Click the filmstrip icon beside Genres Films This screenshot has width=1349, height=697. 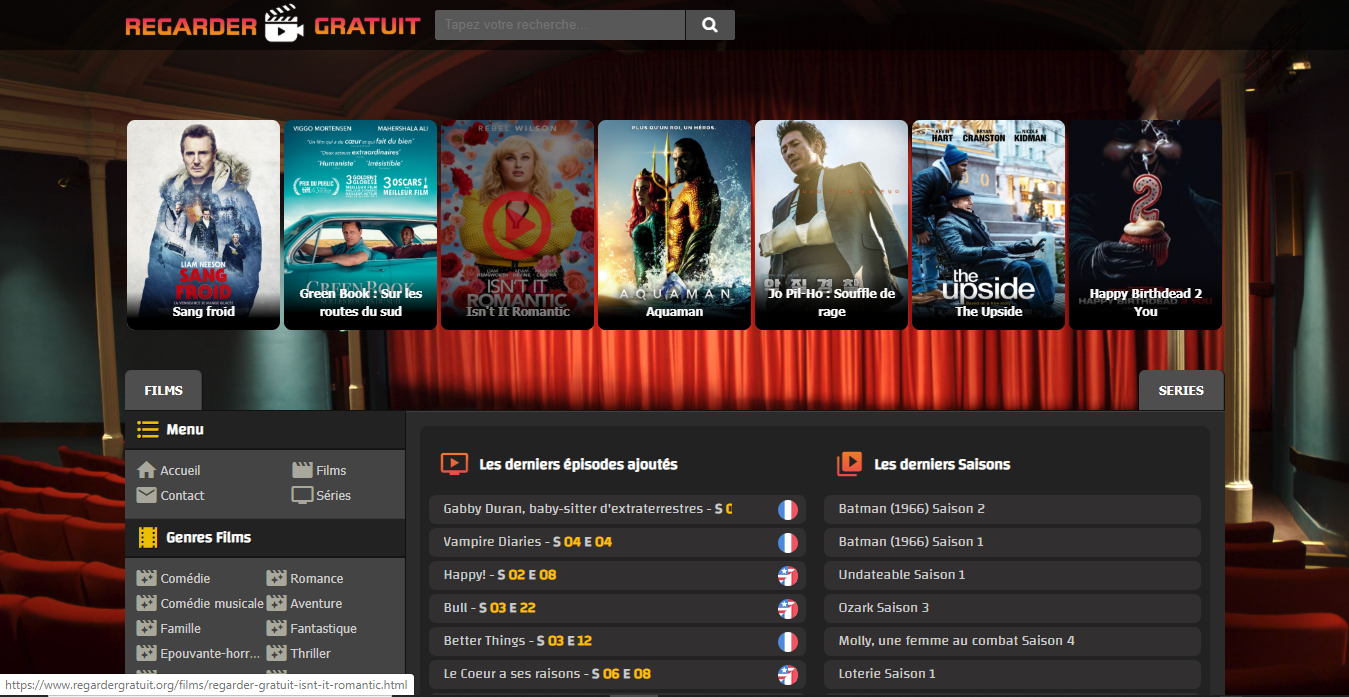click(148, 537)
